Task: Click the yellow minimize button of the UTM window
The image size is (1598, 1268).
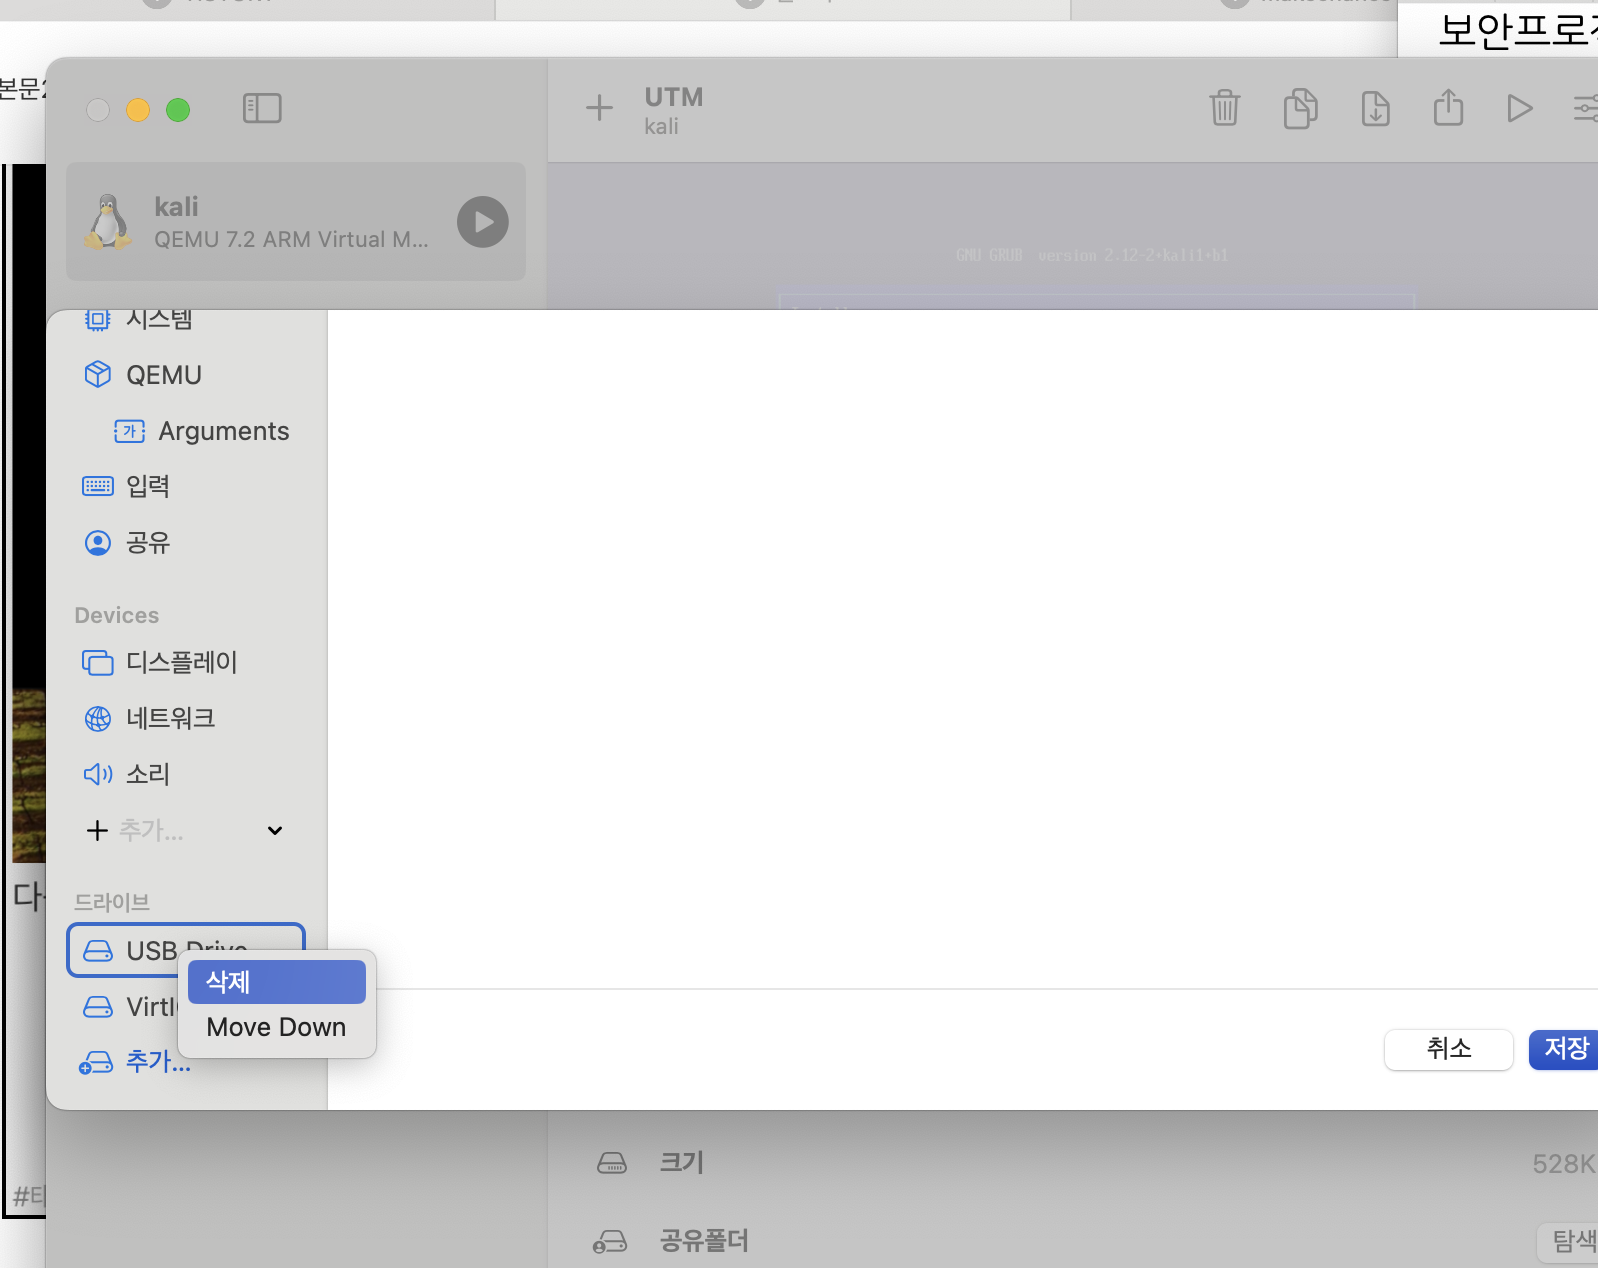Action: [x=138, y=110]
